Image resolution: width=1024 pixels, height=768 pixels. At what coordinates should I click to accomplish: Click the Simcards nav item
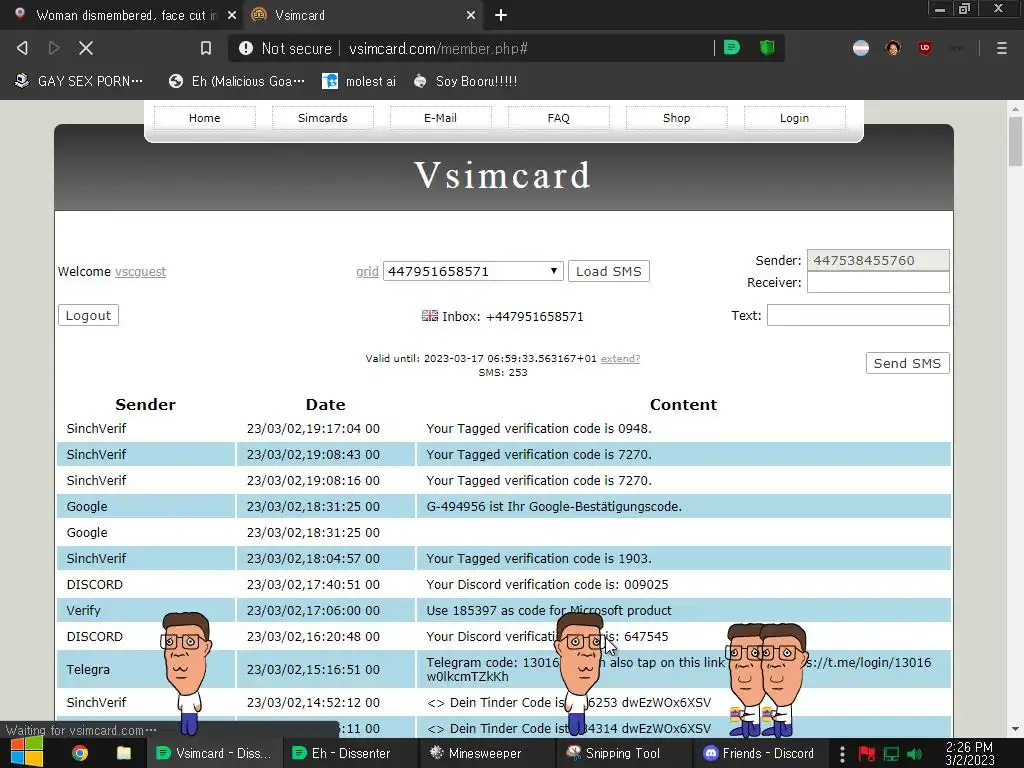(x=323, y=118)
